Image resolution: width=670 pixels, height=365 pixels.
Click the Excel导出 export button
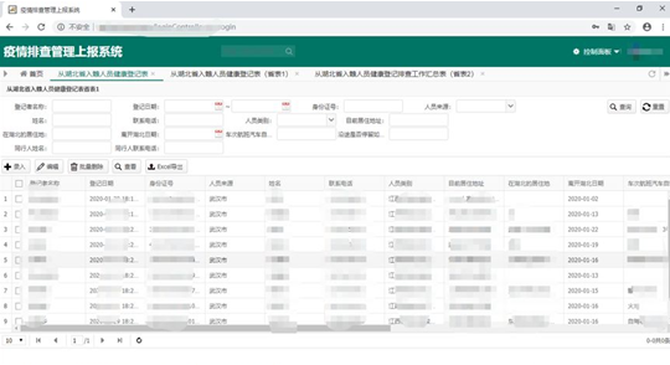[166, 167]
